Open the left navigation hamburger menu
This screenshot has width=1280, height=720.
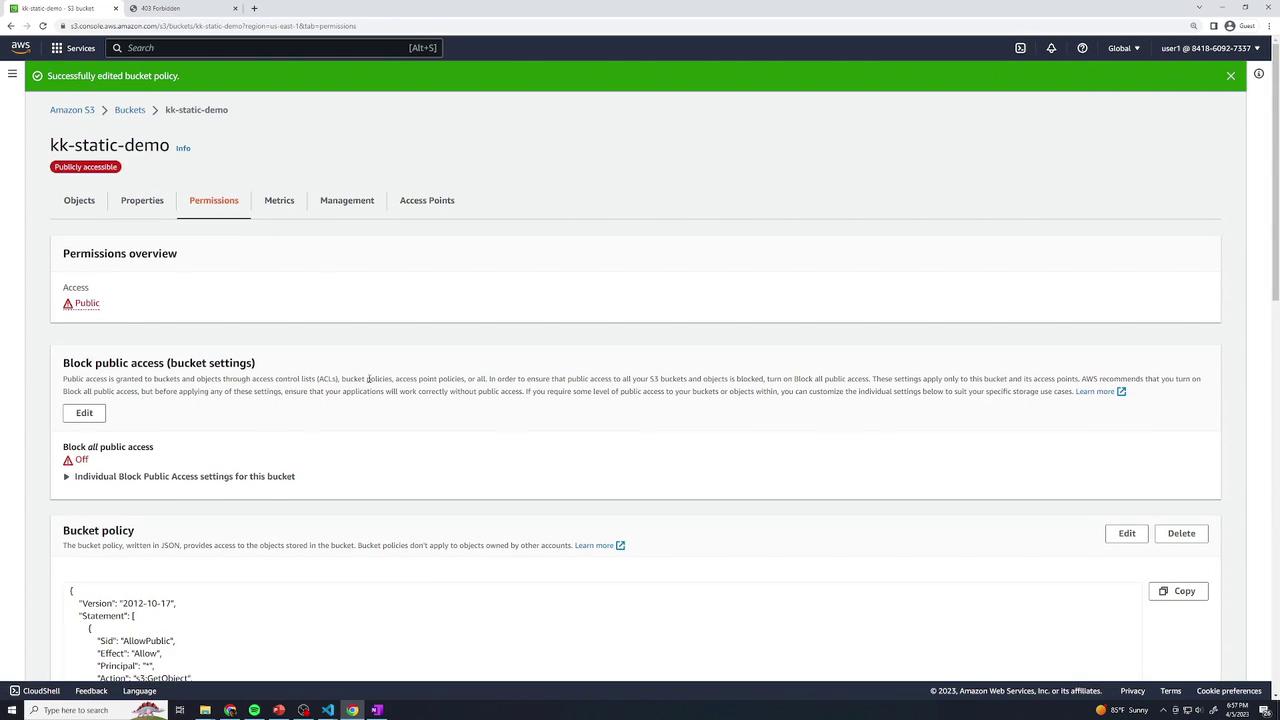point(12,74)
